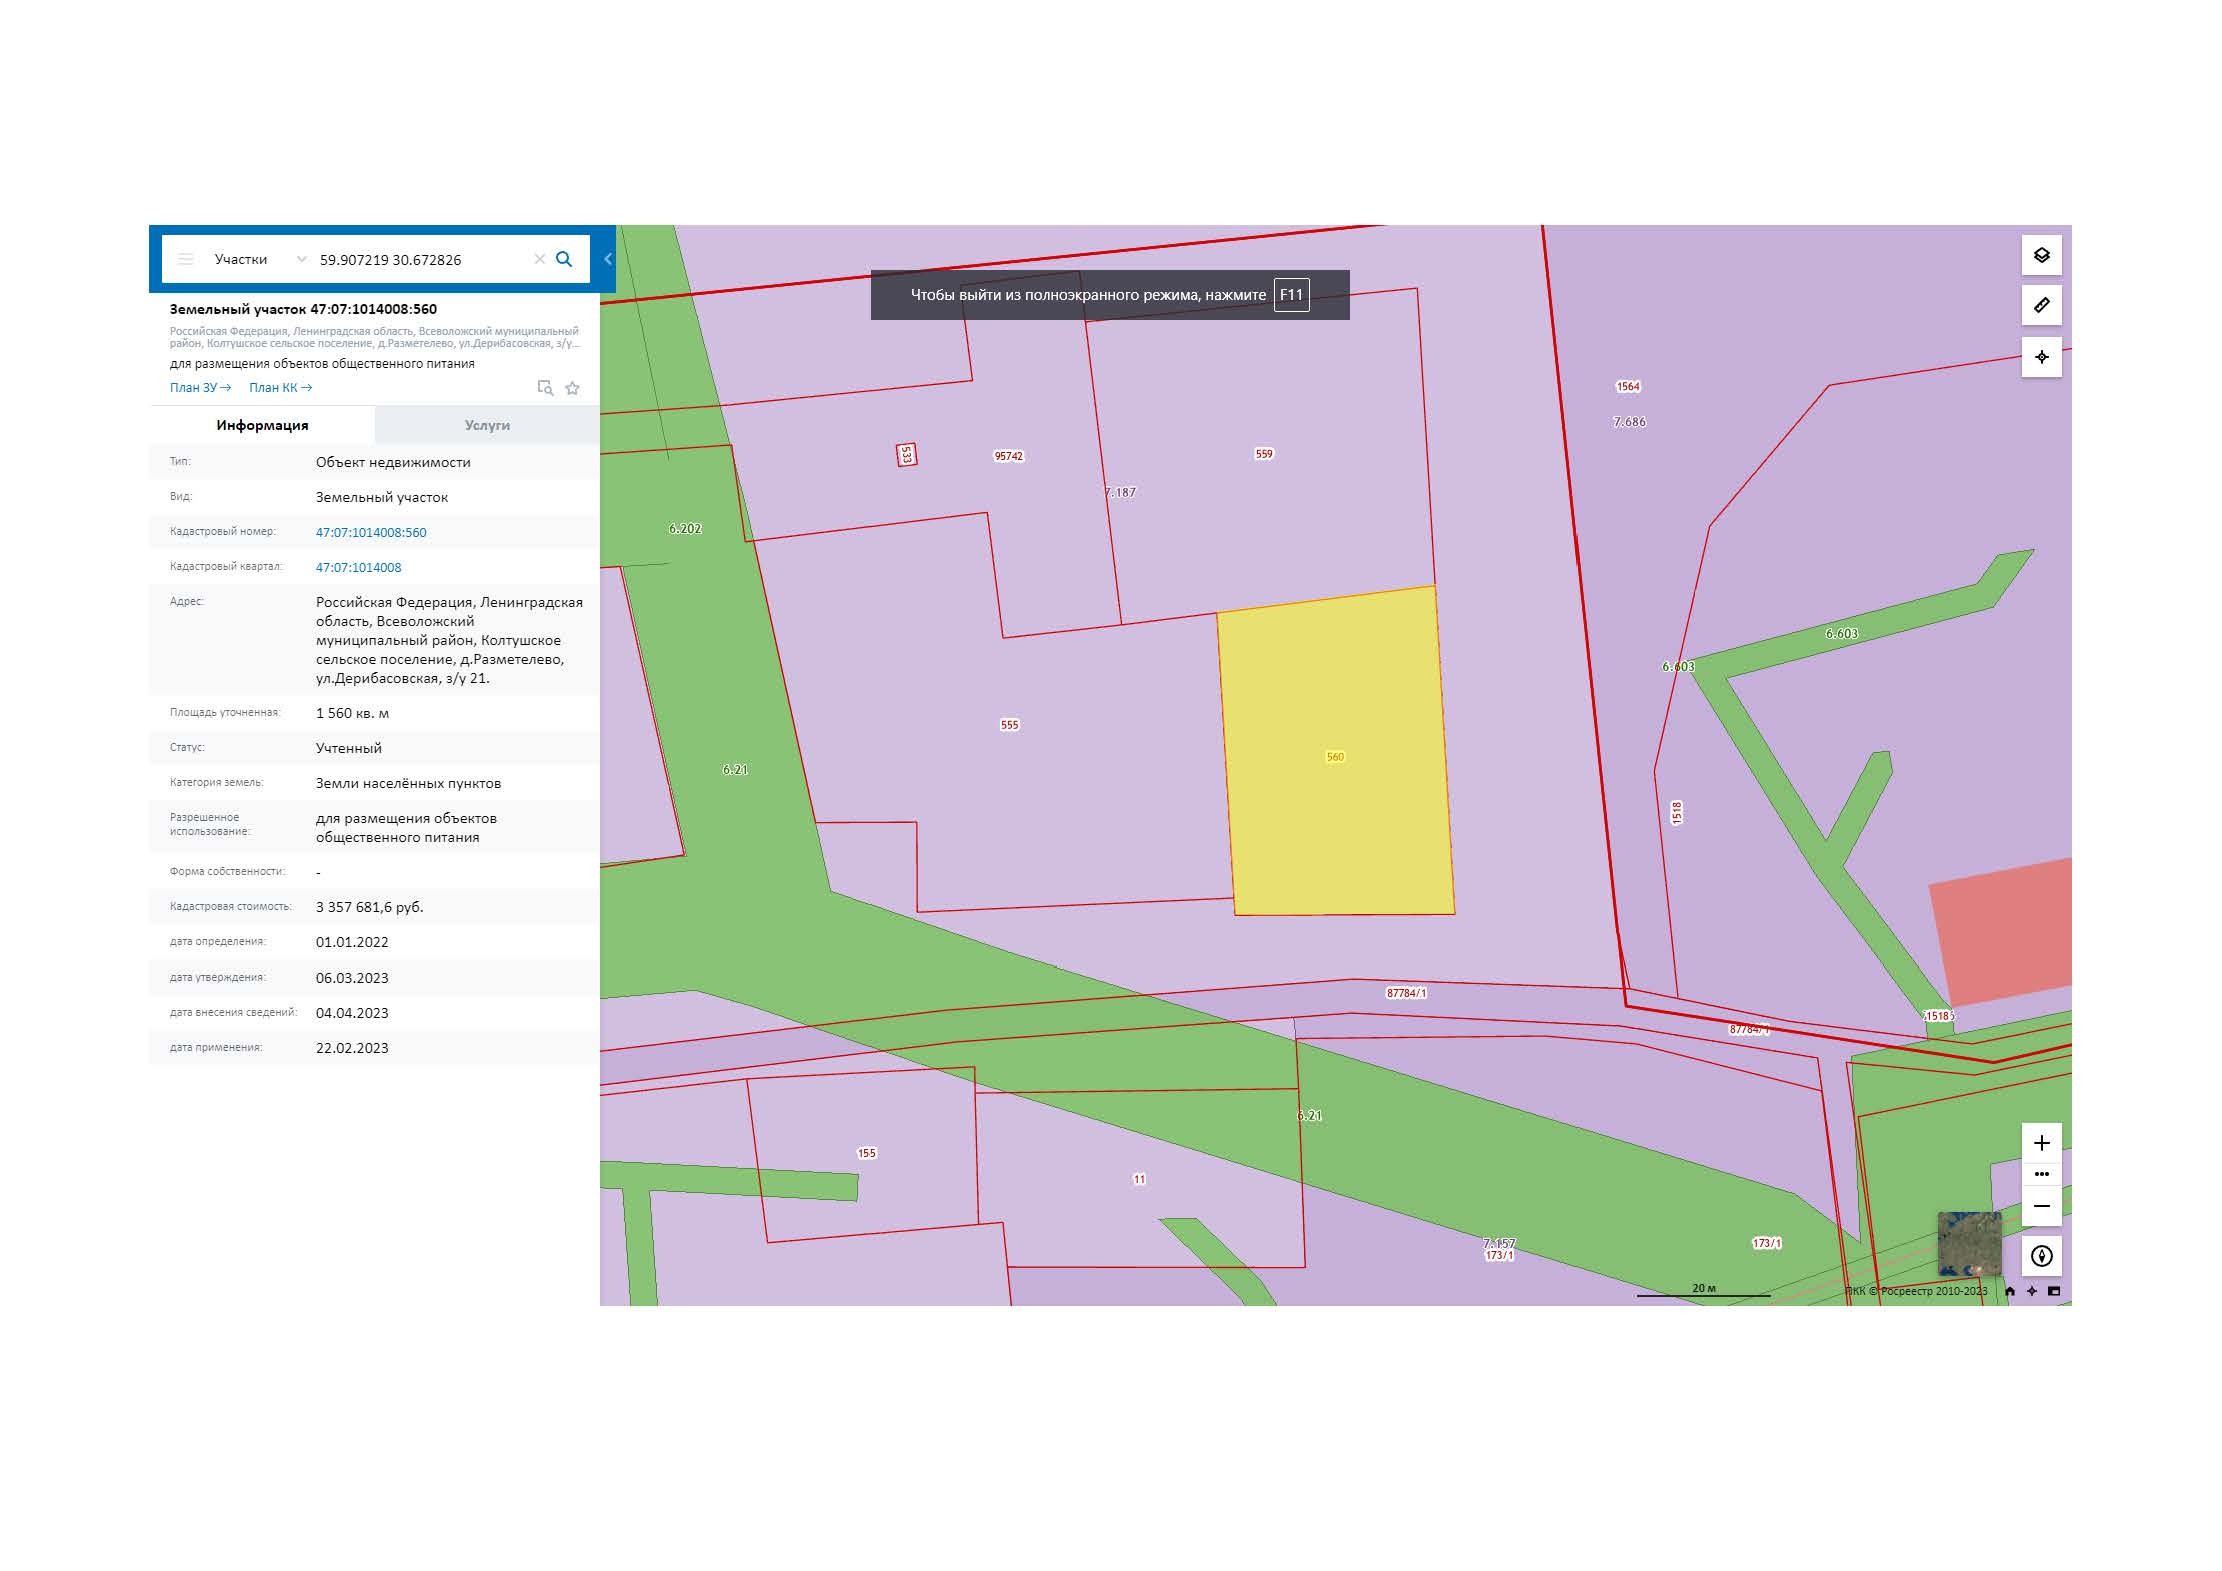Click the 7.187 zone label
The height and width of the screenshot is (1571, 2222).
click(x=1120, y=492)
